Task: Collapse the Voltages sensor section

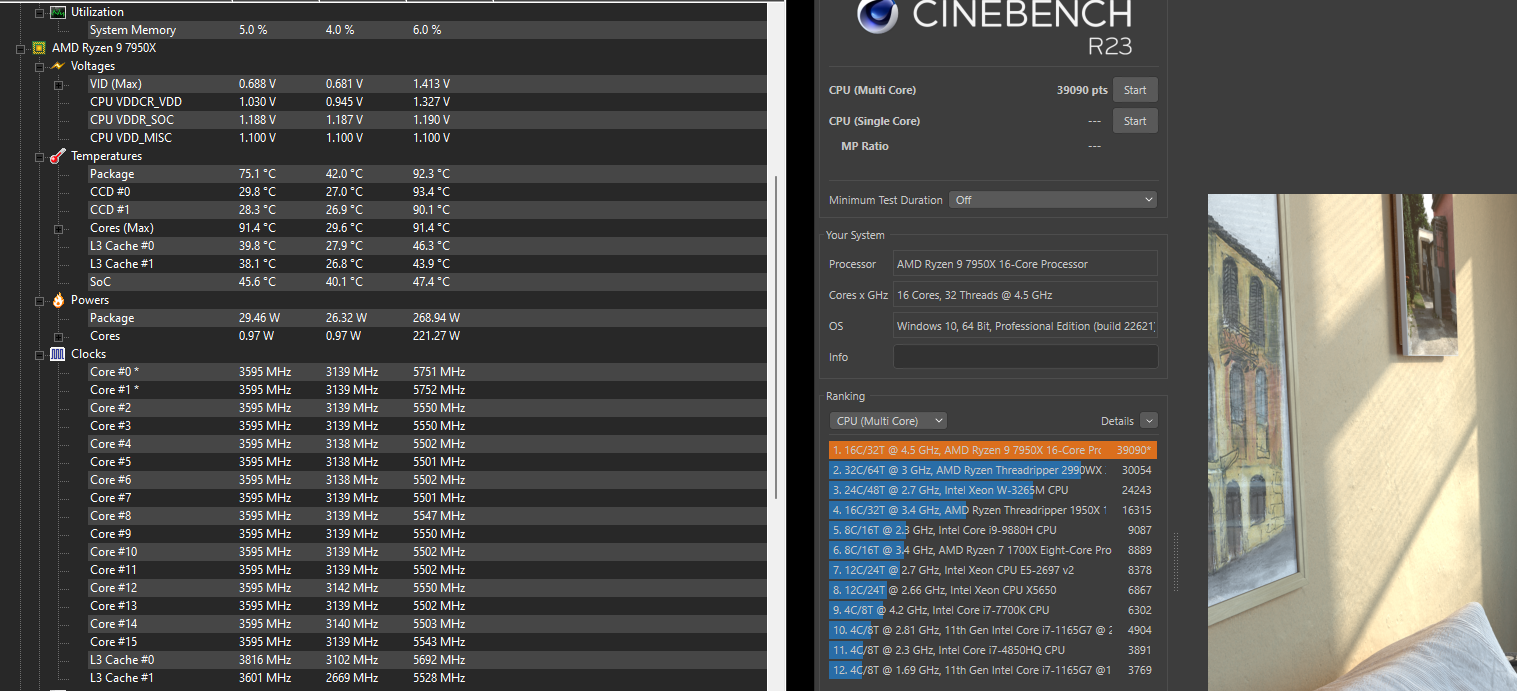Action: [40, 65]
